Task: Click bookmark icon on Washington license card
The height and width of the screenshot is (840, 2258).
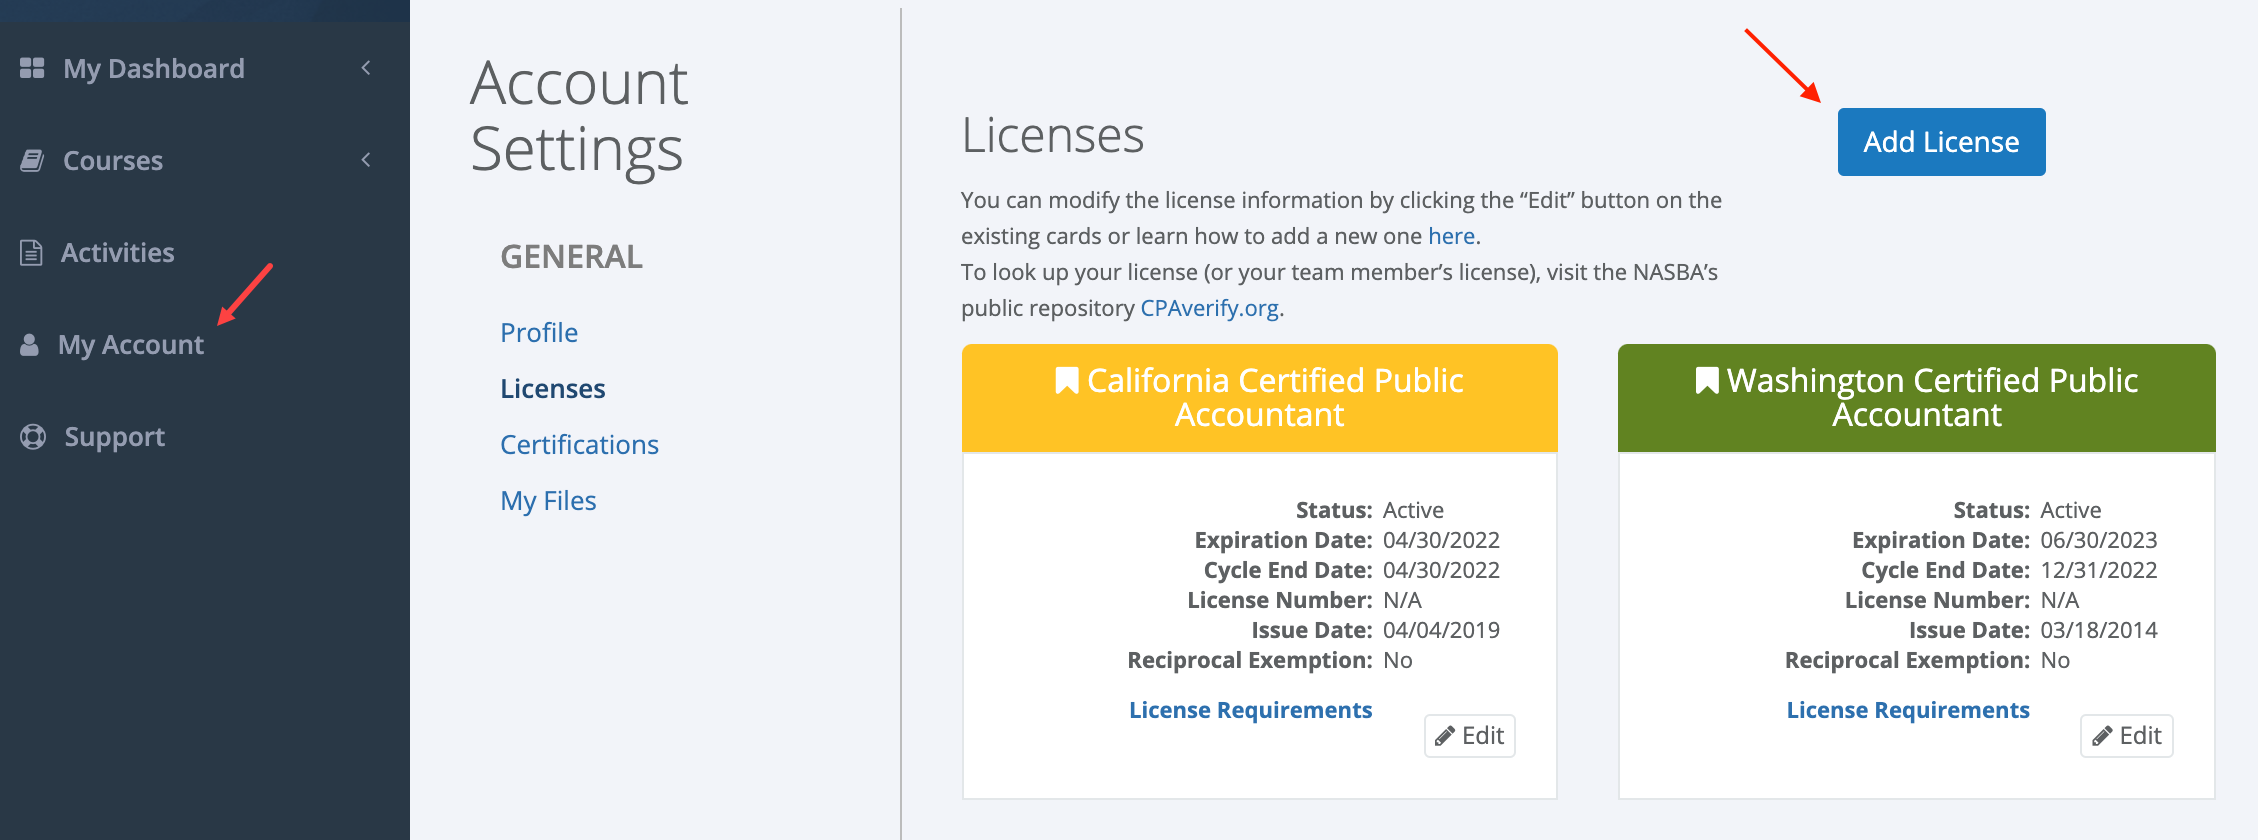Action: [x=1707, y=380]
